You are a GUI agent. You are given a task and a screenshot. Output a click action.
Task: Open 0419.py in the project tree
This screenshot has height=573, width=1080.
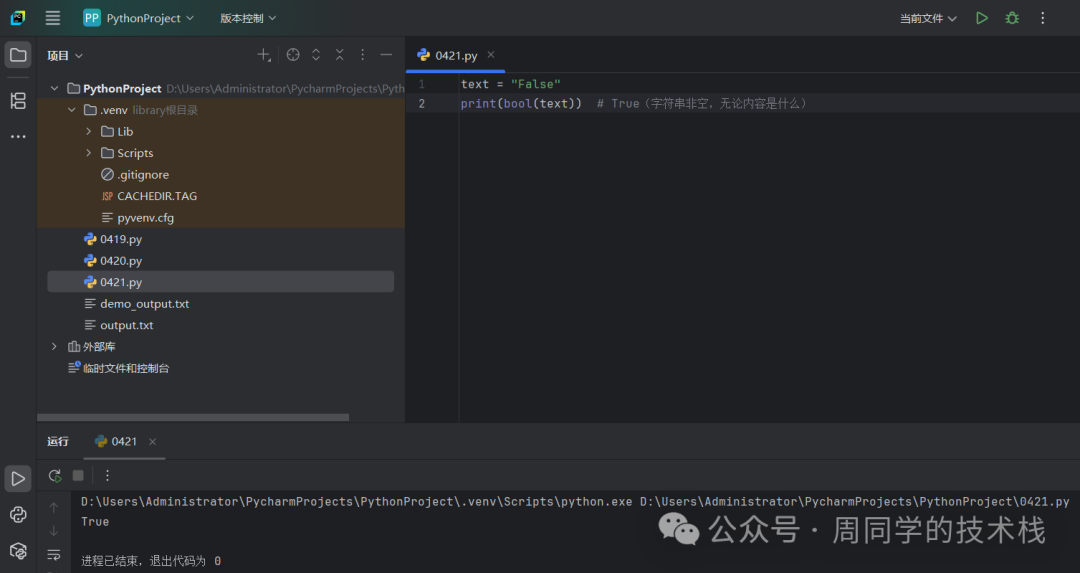(x=113, y=239)
